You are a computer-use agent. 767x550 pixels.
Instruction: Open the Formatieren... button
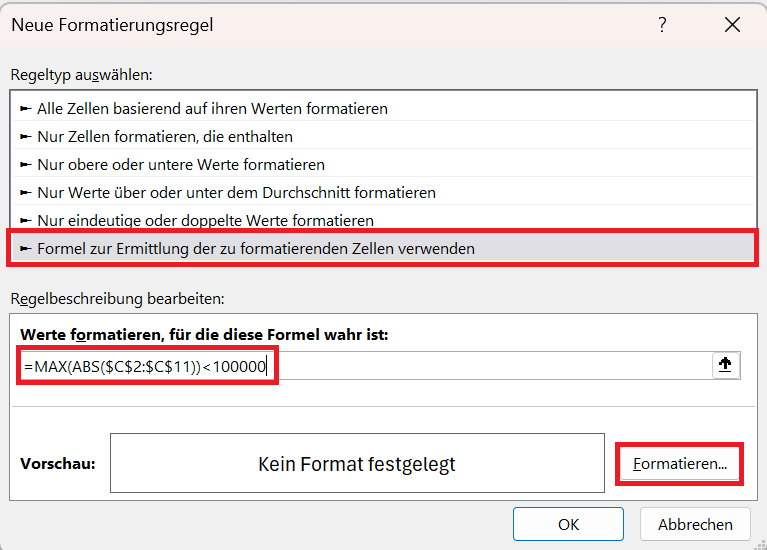tap(679, 463)
